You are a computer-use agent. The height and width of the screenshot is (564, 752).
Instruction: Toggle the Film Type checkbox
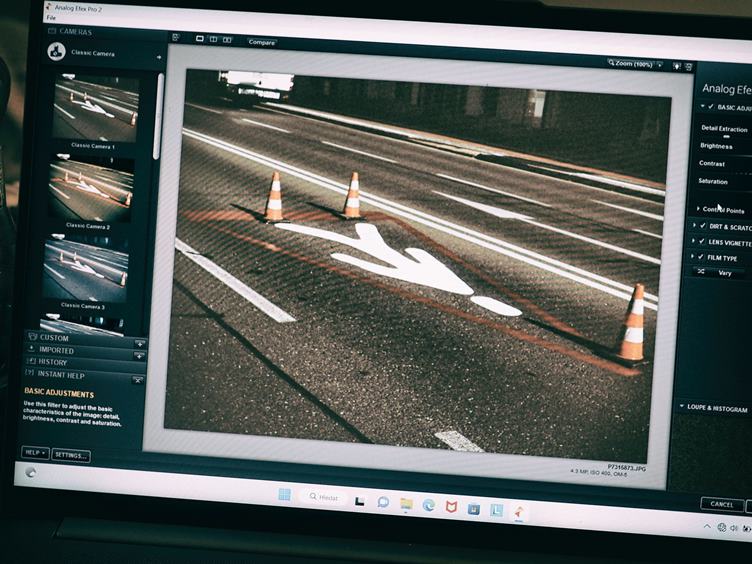701,257
